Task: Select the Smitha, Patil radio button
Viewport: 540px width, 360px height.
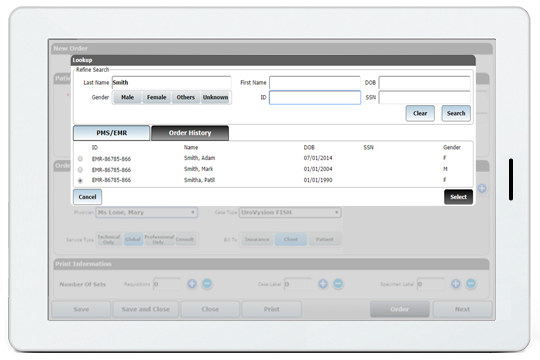Action: (80, 181)
